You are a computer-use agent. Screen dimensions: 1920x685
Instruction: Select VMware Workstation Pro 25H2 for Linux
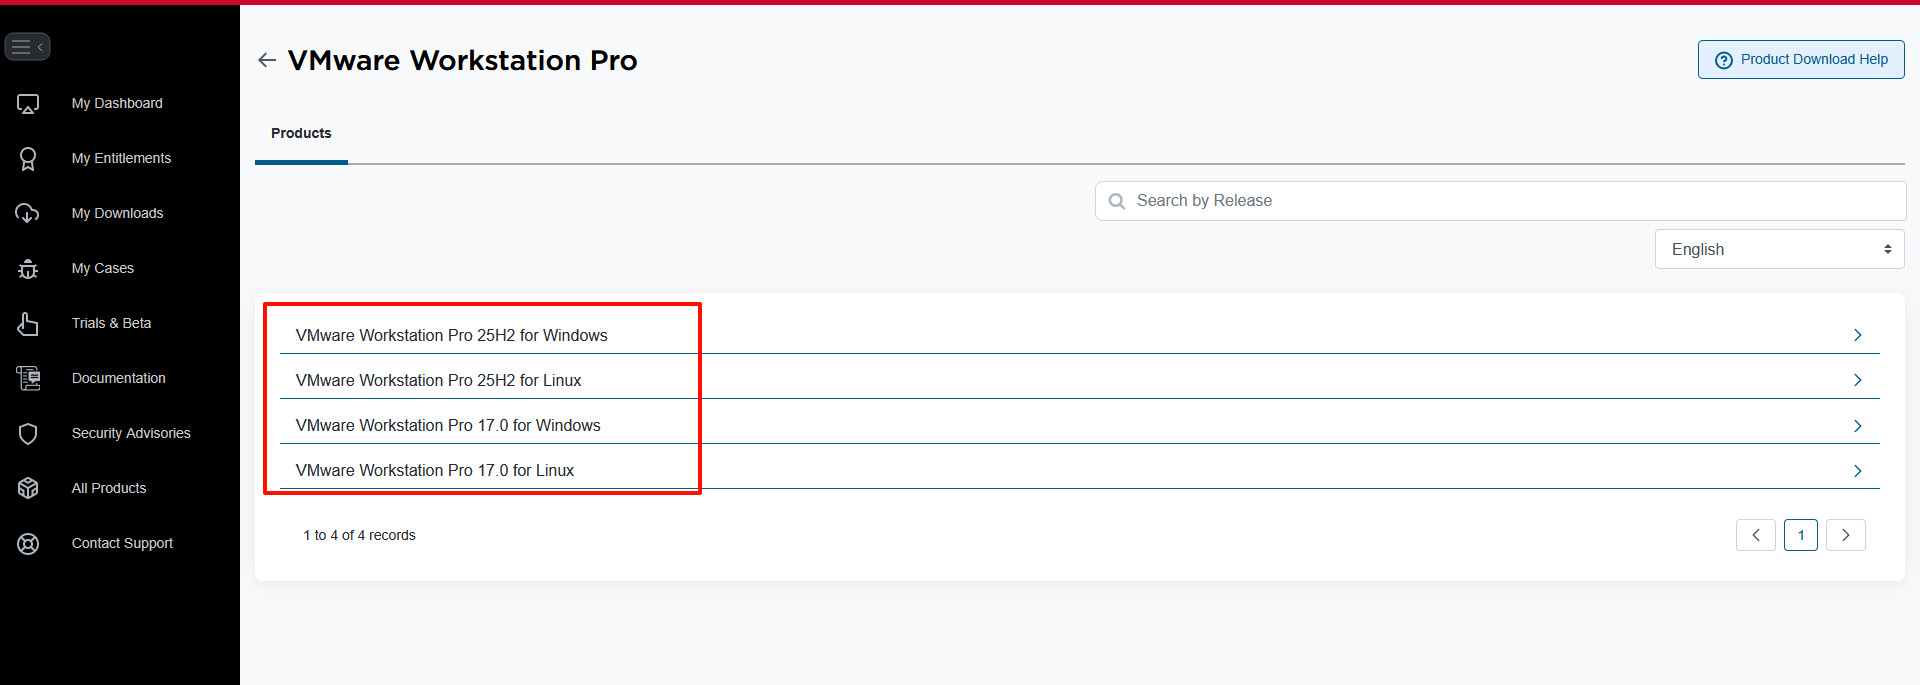pos(439,380)
